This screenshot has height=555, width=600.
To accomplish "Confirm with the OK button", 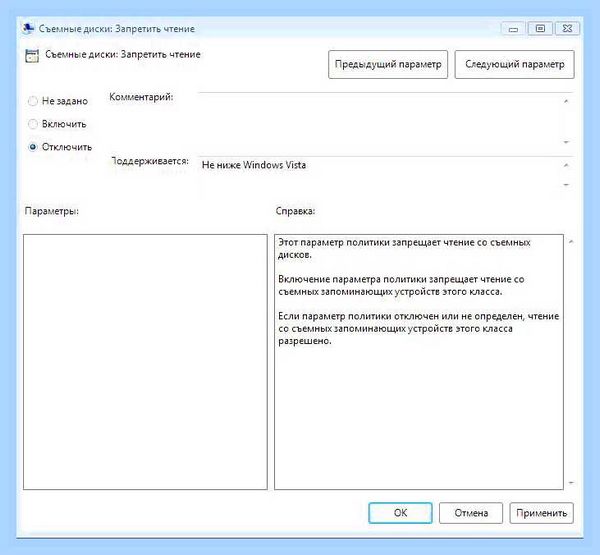I will (x=400, y=513).
